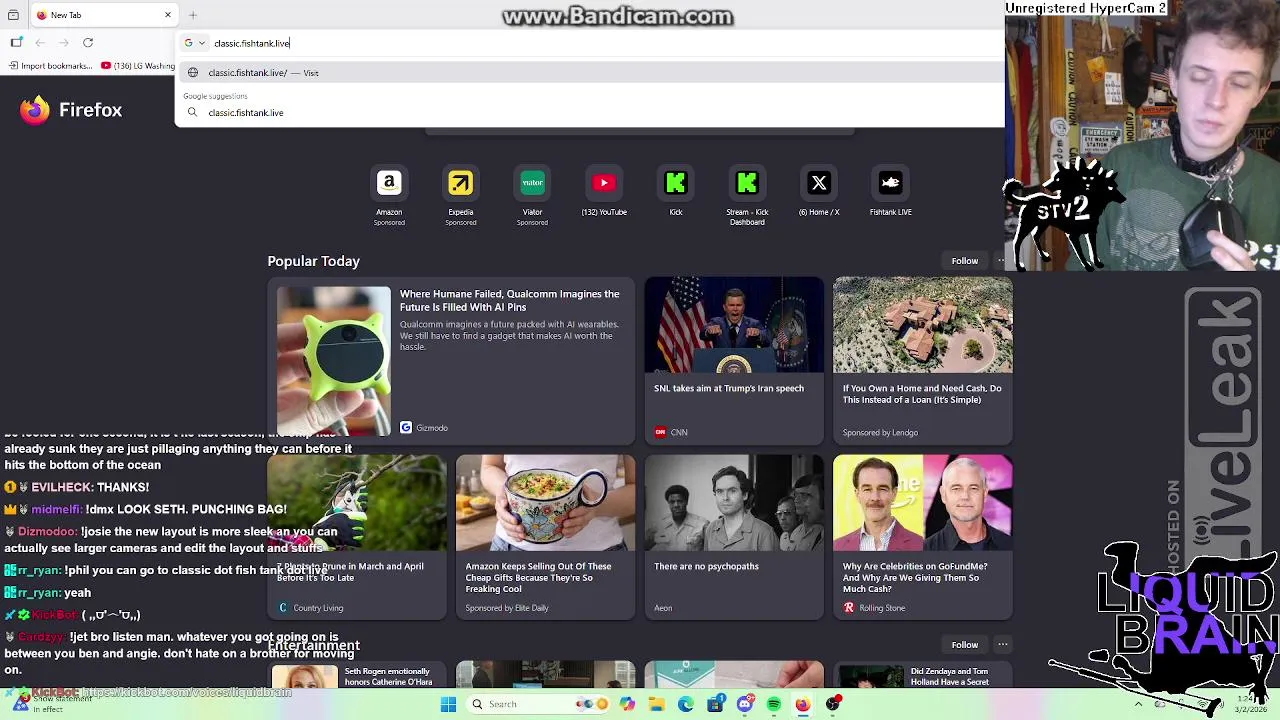Click the Gizmodo source label
This screenshot has width=1280, height=720.
click(424, 428)
